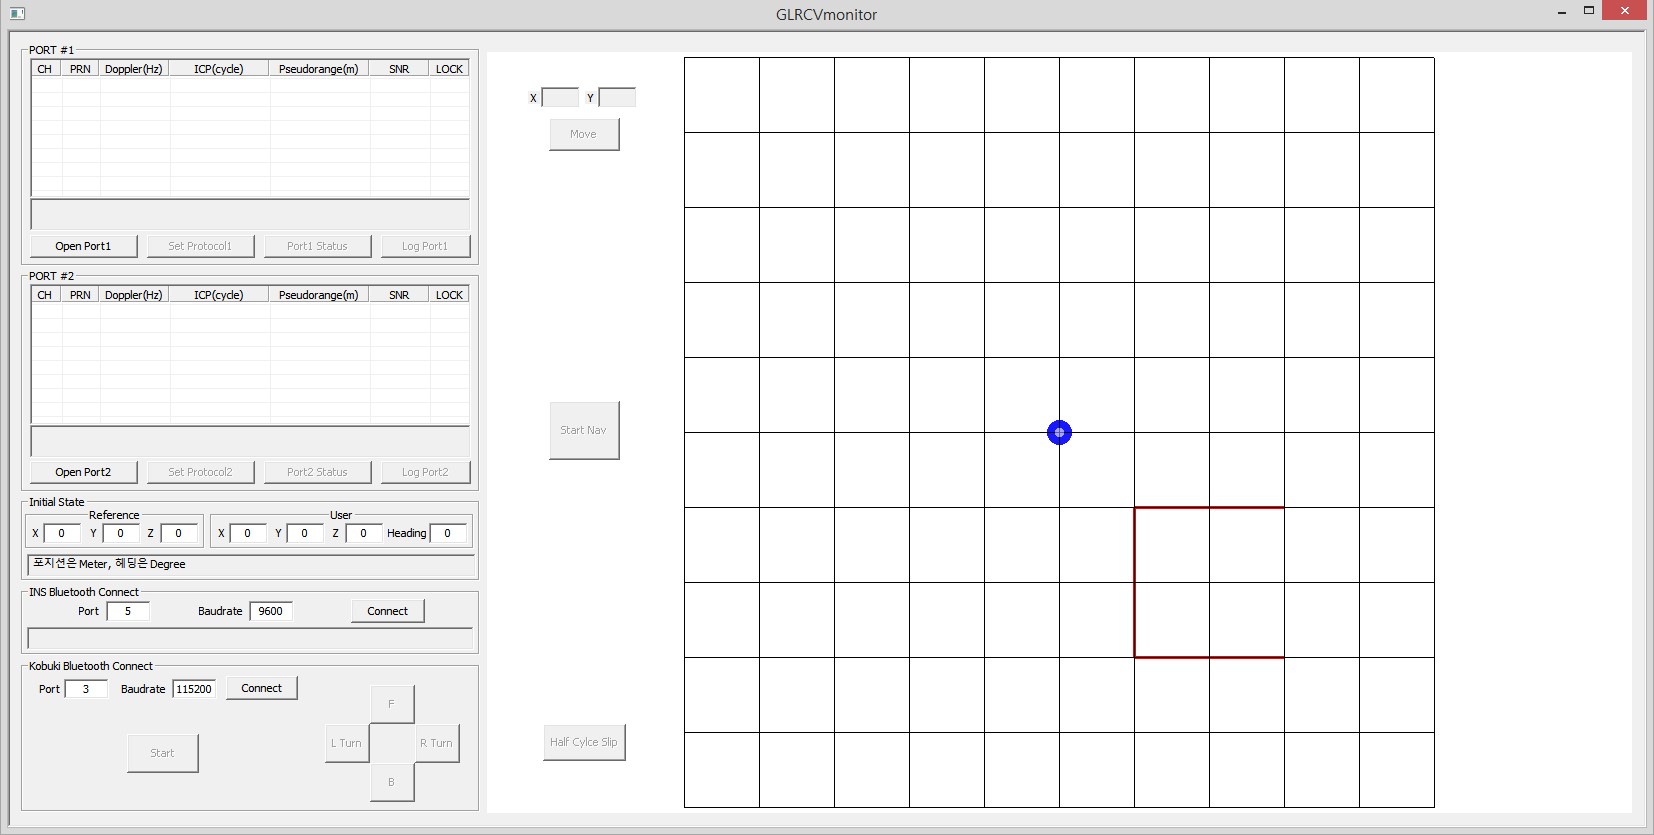1654x835 pixels.
Task: Click the B backward button
Action: pyautogui.click(x=392, y=782)
